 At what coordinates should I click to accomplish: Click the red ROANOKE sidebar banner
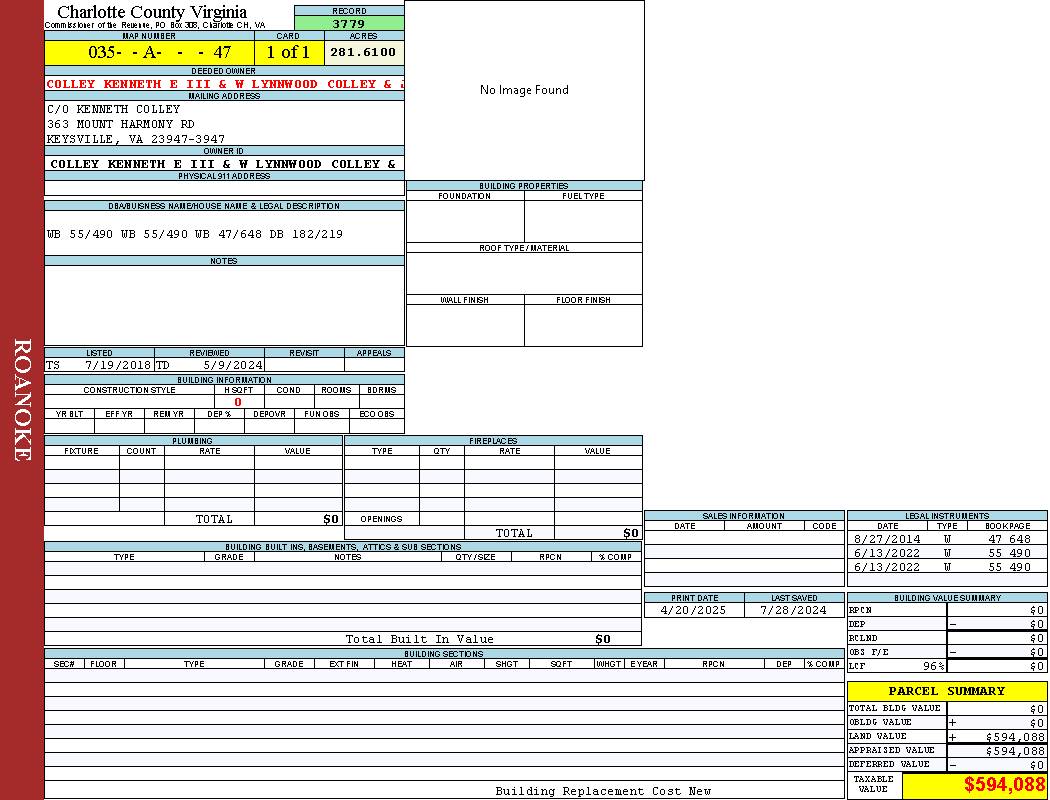pyautogui.click(x=22, y=400)
